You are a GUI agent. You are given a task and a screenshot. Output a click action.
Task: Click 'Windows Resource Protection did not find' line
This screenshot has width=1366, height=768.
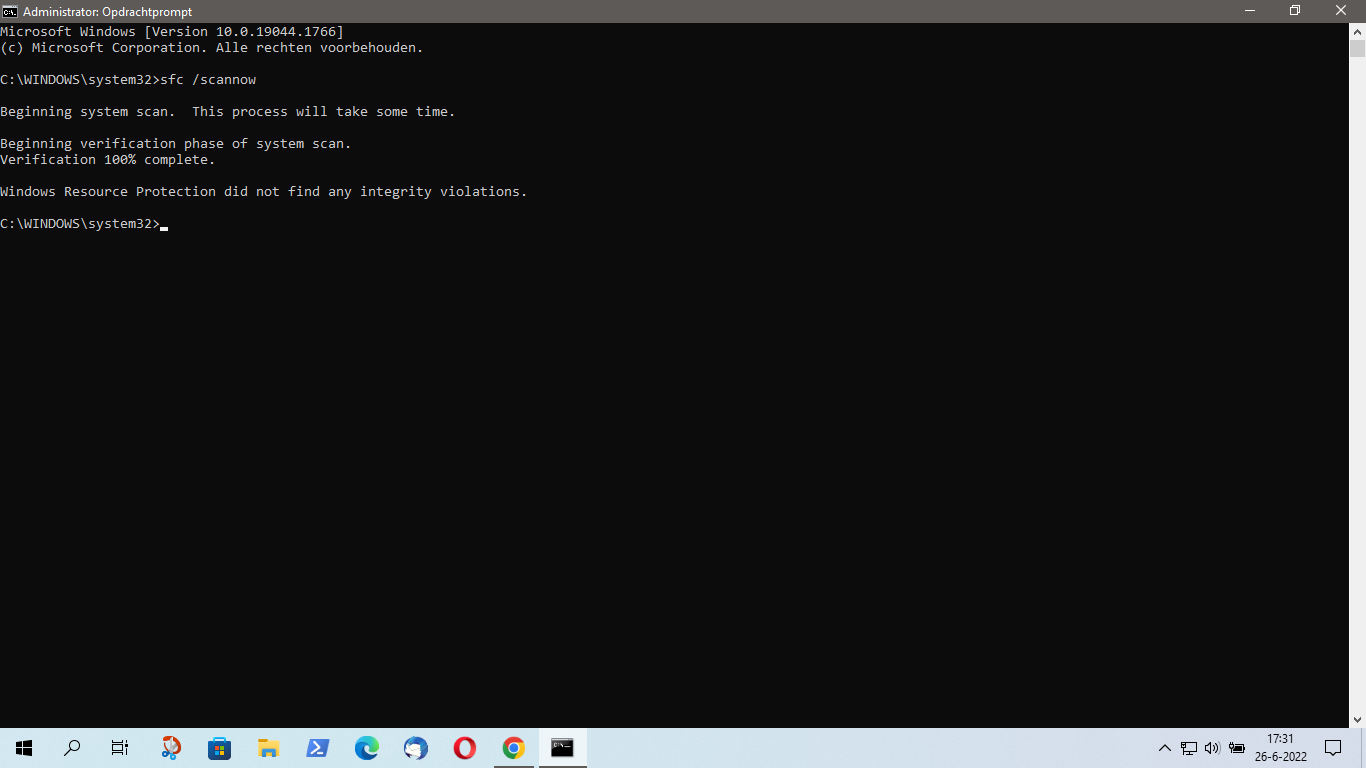[x=264, y=191]
